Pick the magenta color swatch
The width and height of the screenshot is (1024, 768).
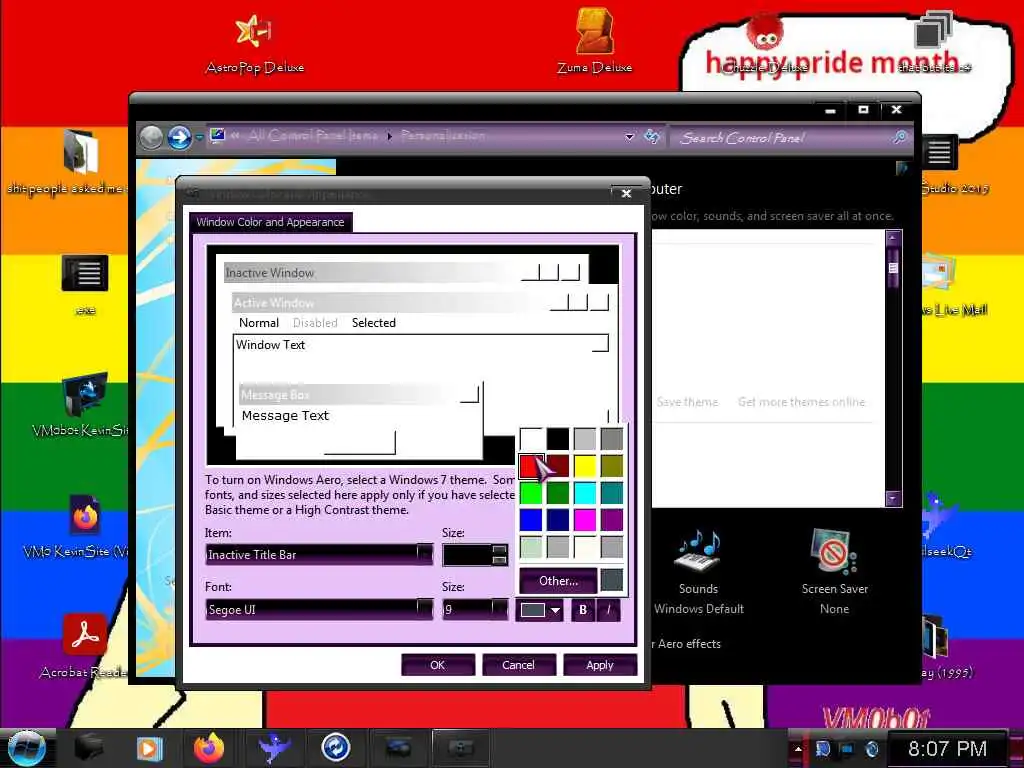tap(585, 520)
